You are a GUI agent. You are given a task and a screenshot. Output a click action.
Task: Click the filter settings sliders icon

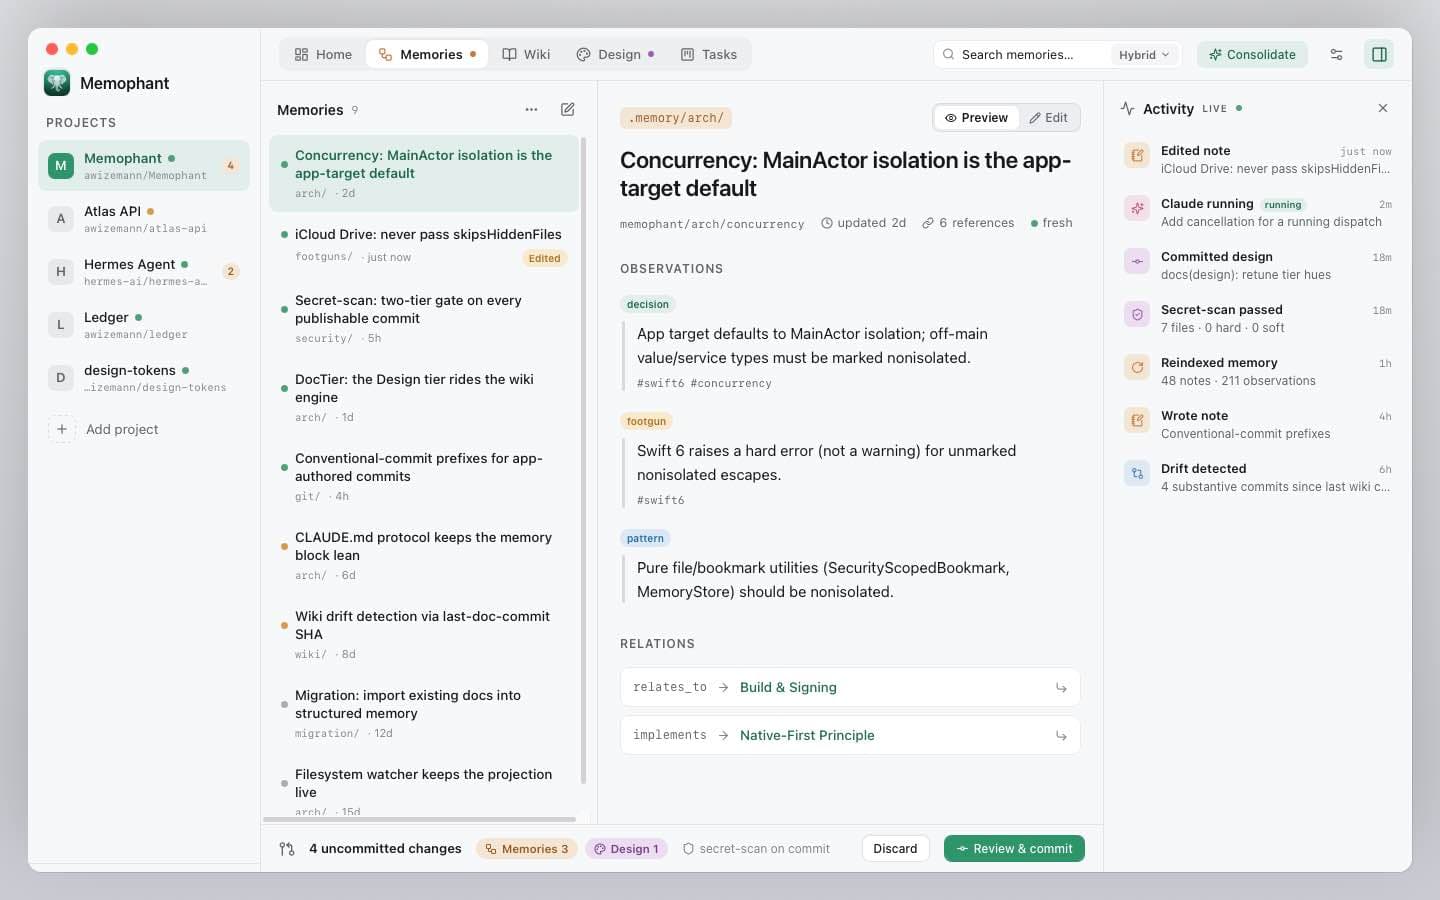tap(1336, 54)
